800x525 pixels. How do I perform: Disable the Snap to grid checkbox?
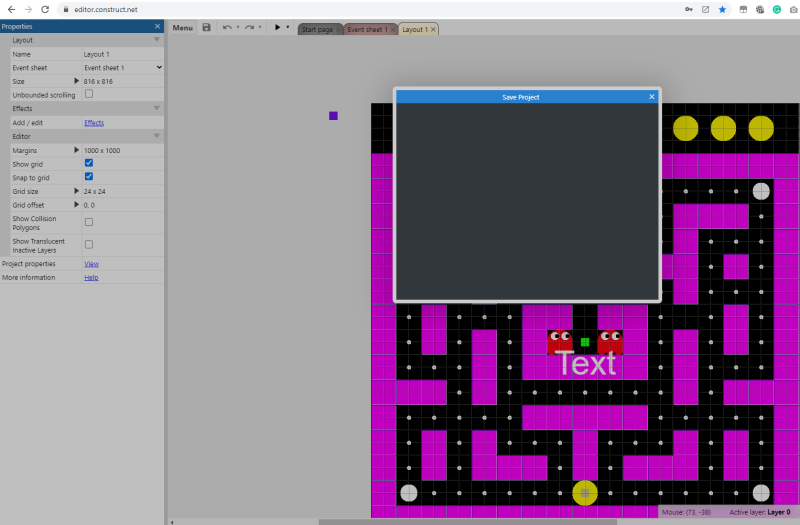[89, 177]
